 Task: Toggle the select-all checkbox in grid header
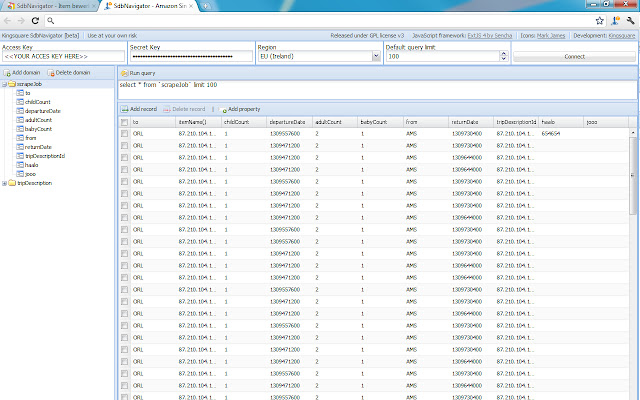[124, 121]
